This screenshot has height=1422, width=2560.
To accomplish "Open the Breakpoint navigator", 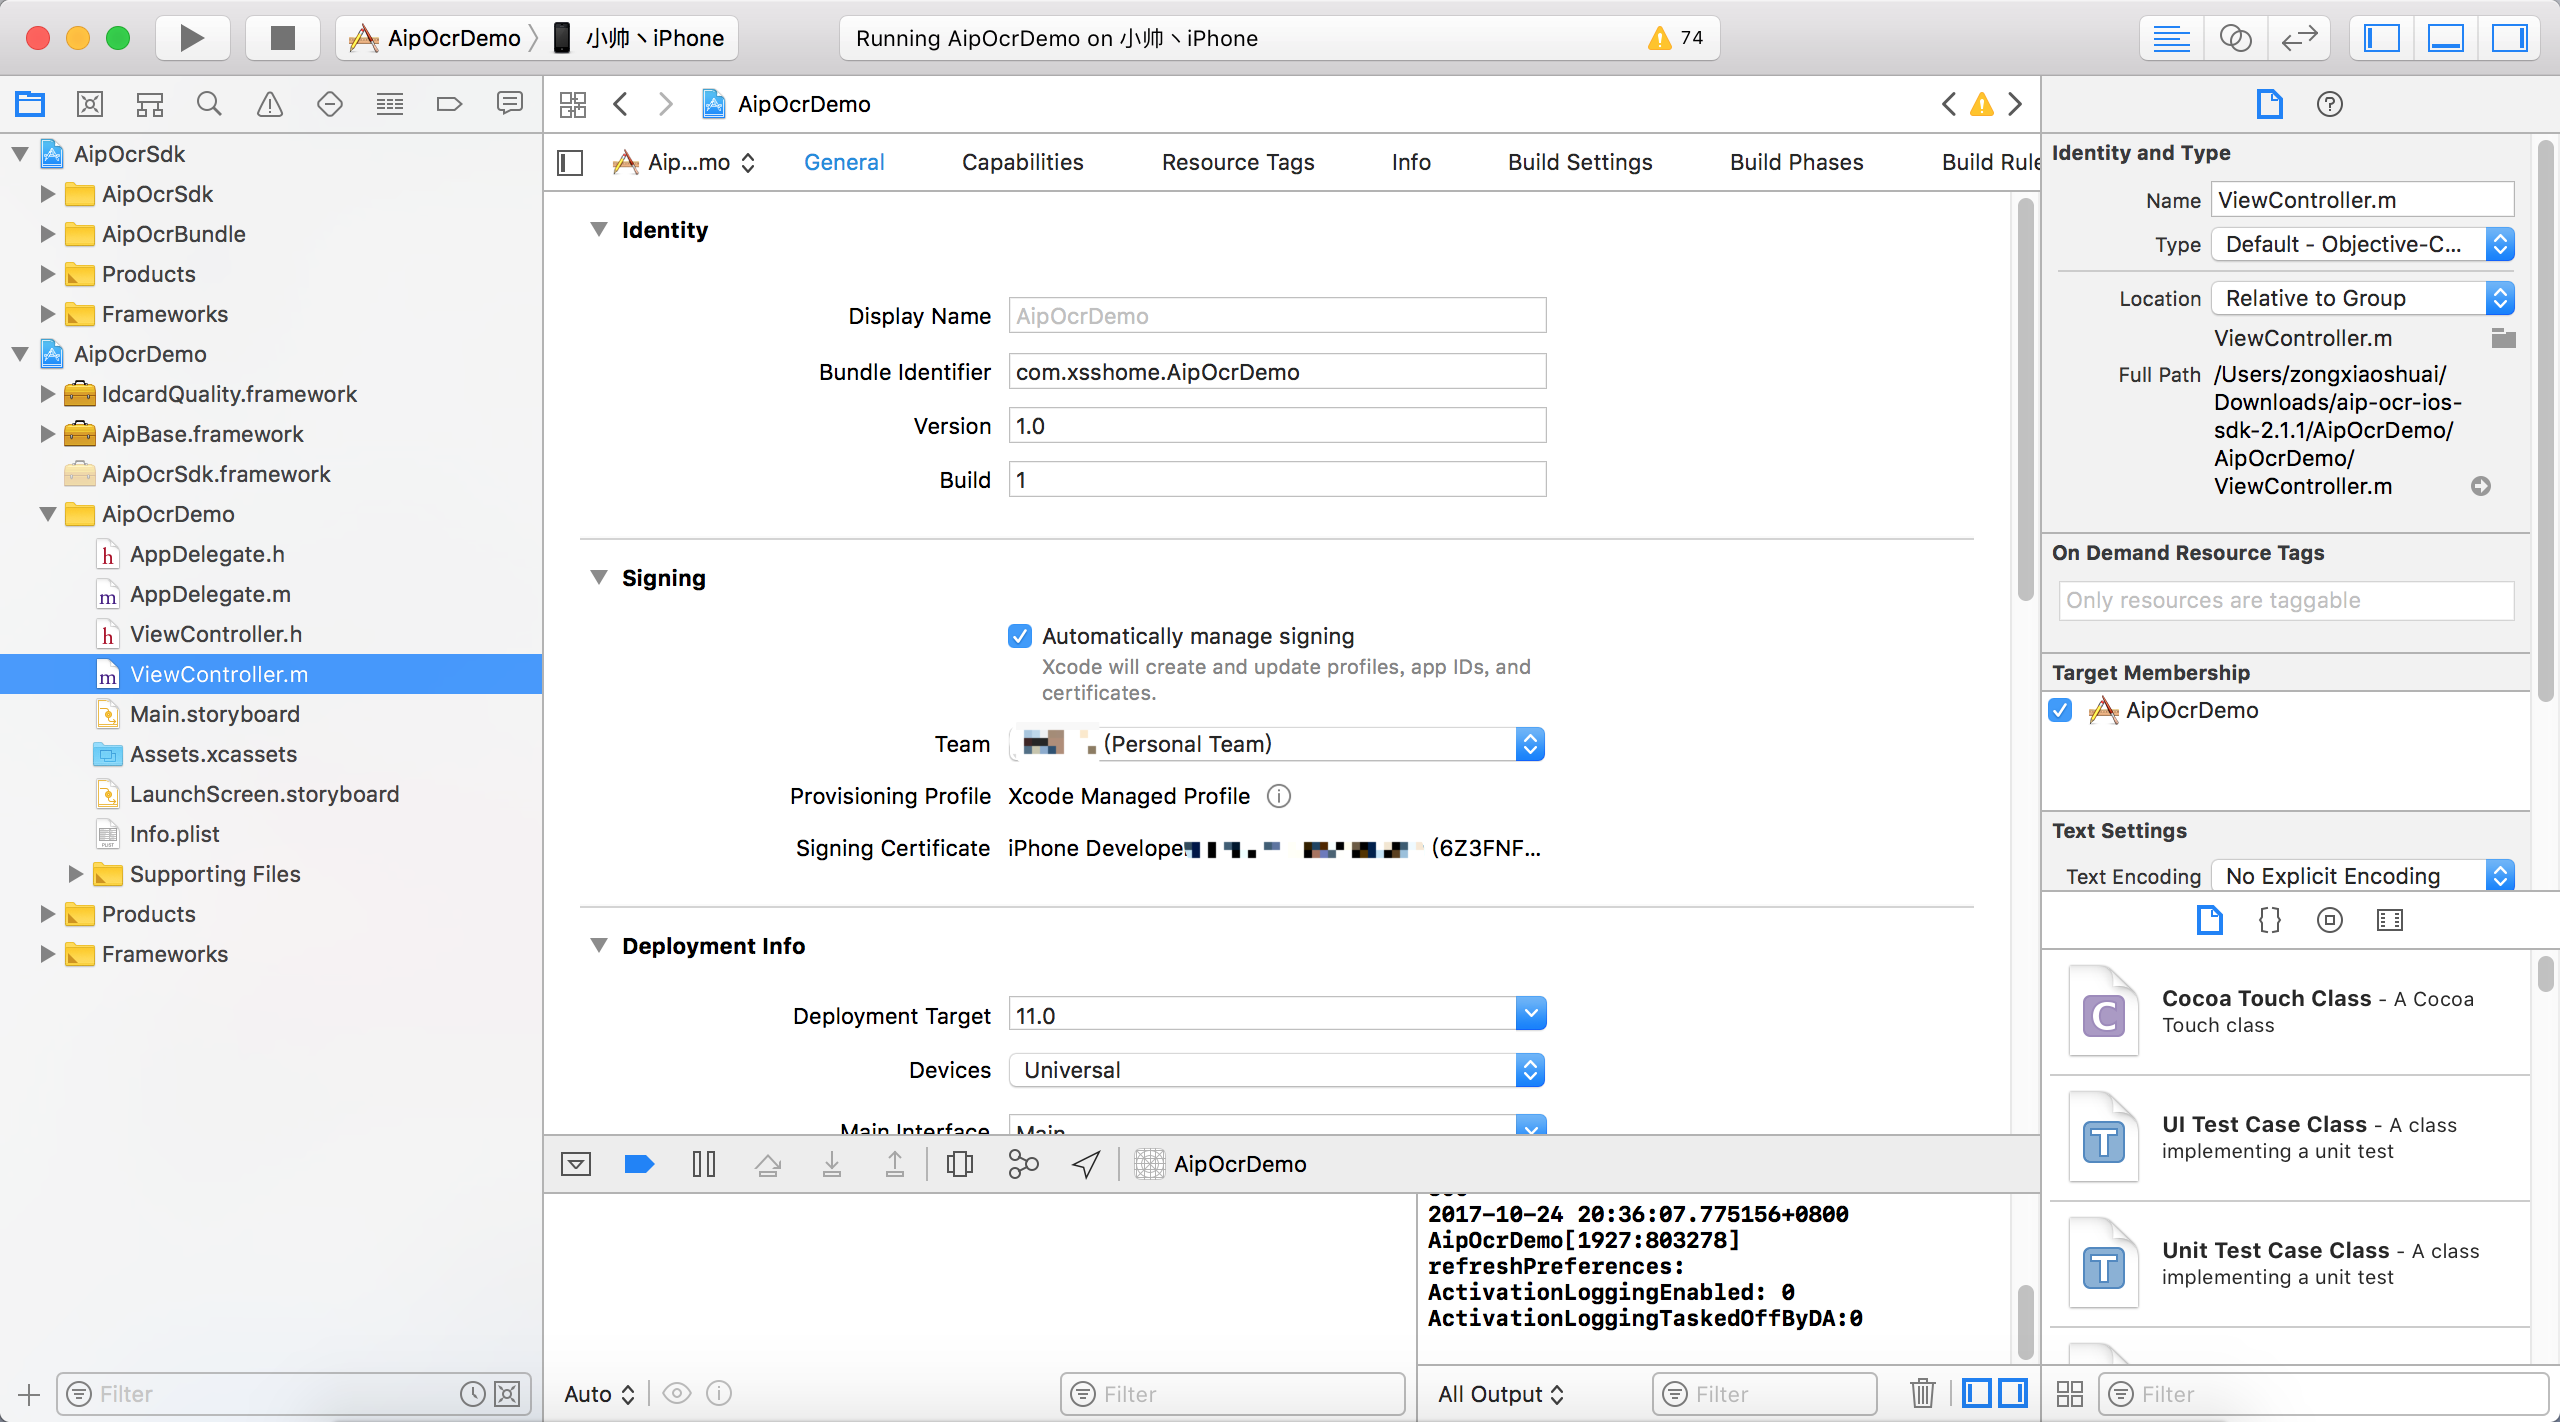I will tap(450, 103).
